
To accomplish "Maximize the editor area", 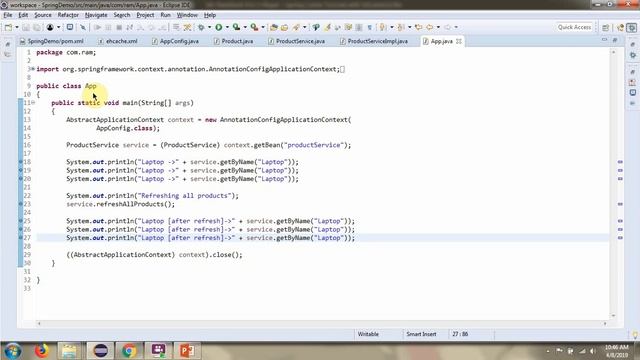I will [615, 40].
